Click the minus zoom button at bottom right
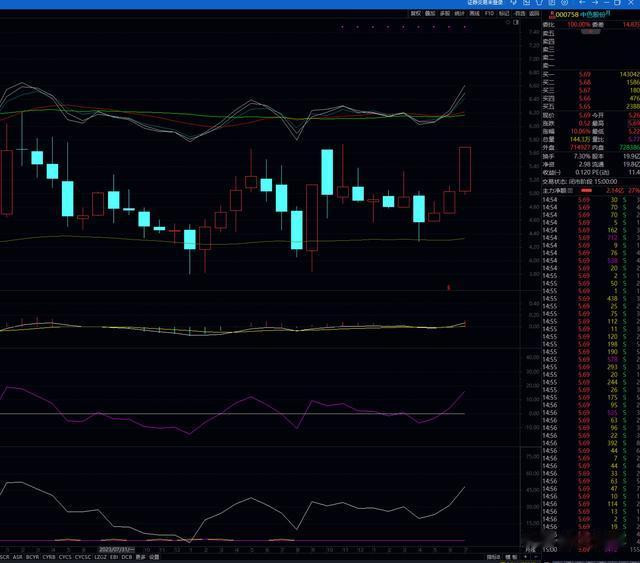Screen dimensions: 640x563 536,557
